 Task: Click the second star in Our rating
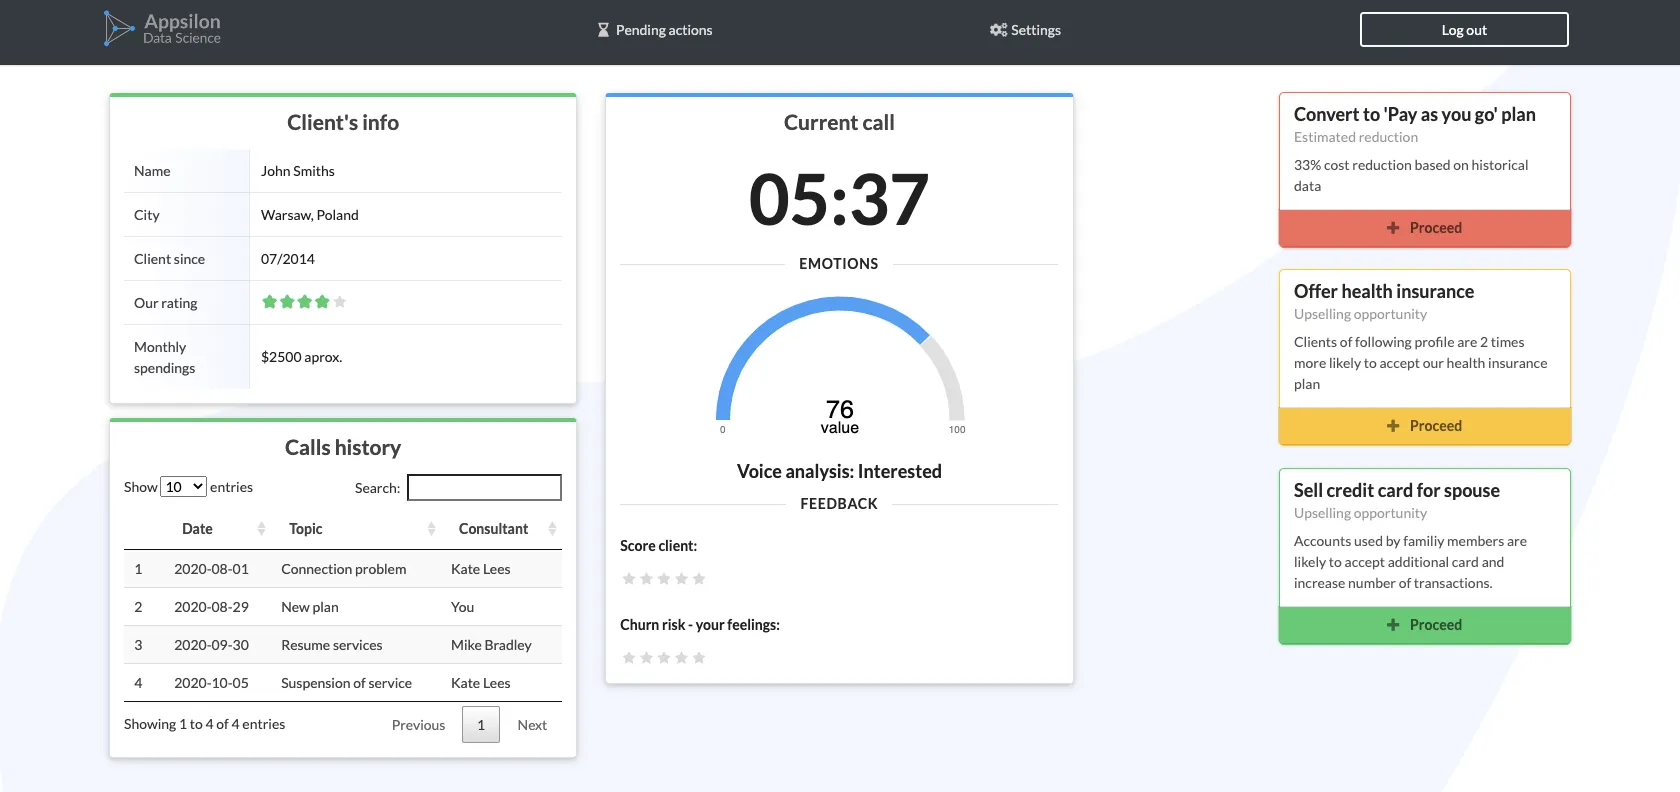pyautogui.click(x=287, y=302)
